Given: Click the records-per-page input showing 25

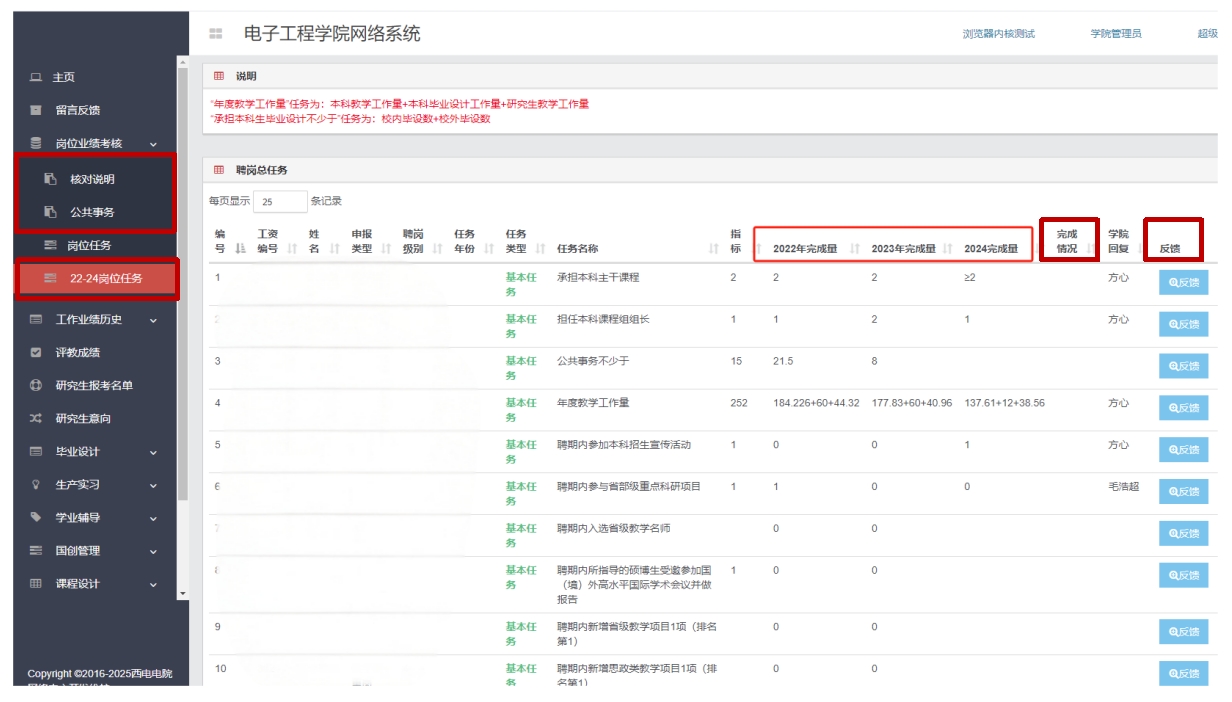Looking at the screenshot, I should (x=280, y=202).
